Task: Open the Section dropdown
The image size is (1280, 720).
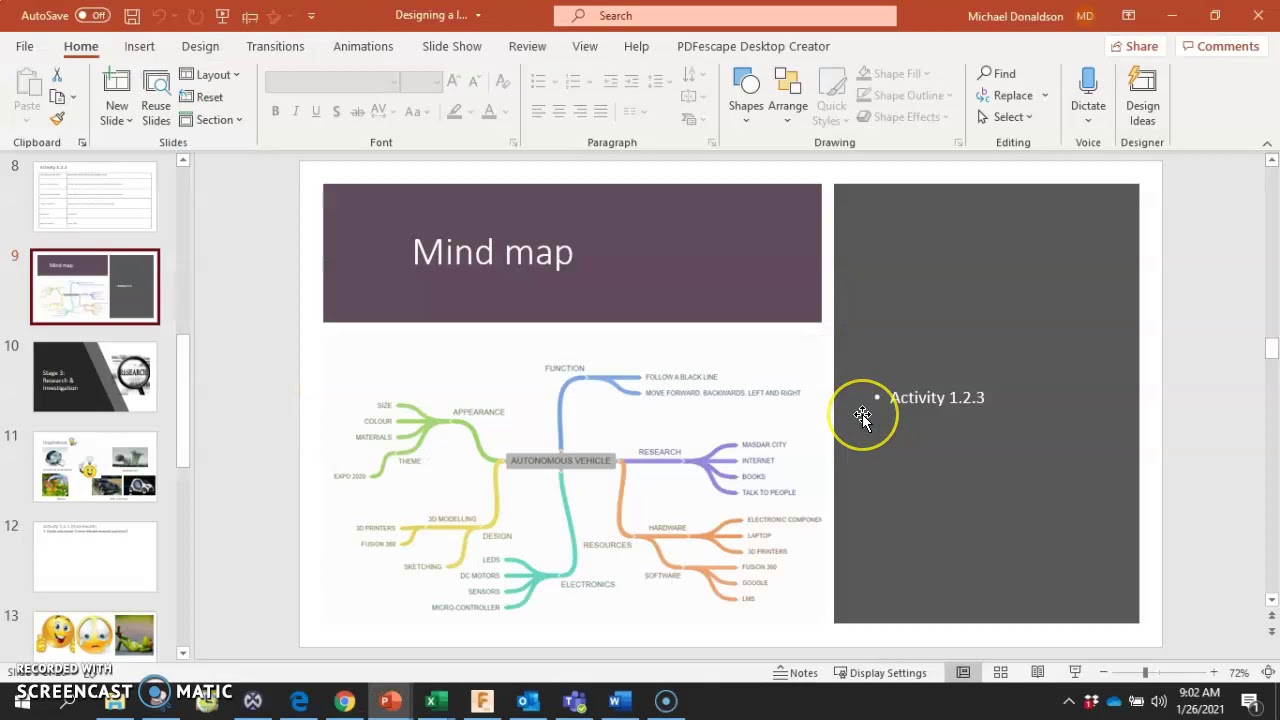Action: [211, 120]
